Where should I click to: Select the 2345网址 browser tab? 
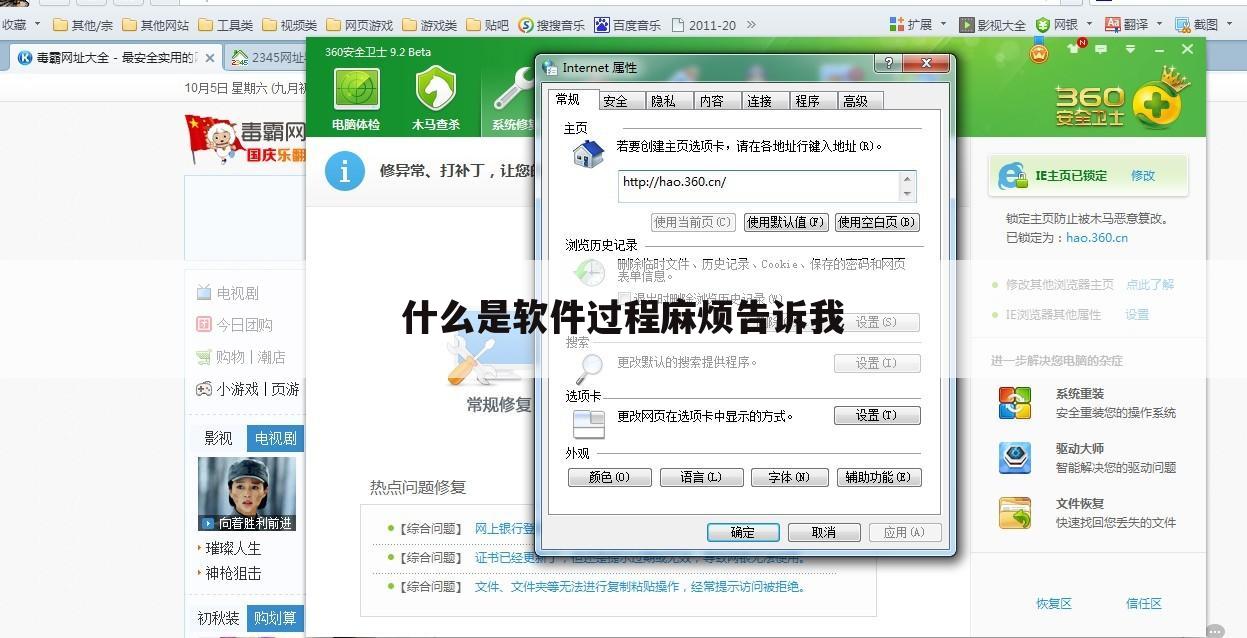266,57
